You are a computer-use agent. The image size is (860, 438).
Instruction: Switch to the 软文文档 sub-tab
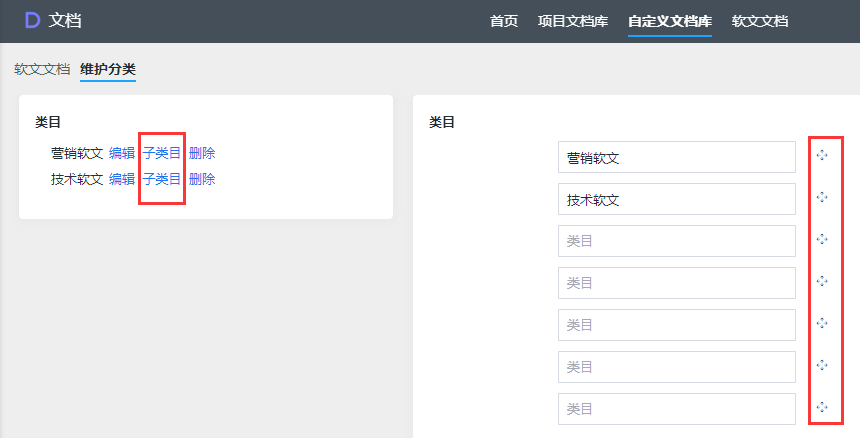(x=42, y=69)
